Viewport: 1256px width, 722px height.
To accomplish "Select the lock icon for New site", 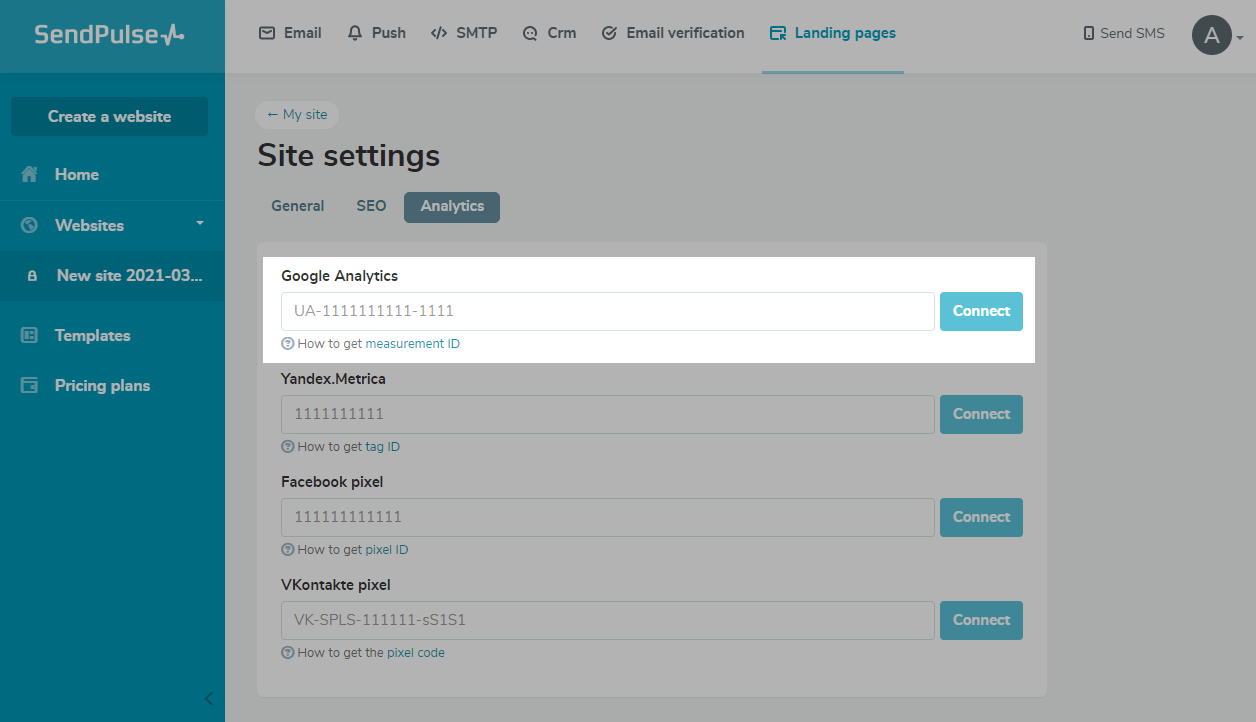I will tap(32, 276).
